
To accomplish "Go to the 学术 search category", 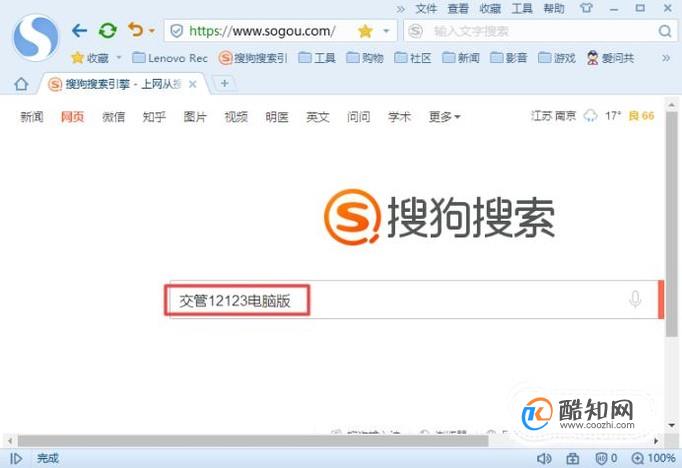I will pyautogui.click(x=399, y=117).
